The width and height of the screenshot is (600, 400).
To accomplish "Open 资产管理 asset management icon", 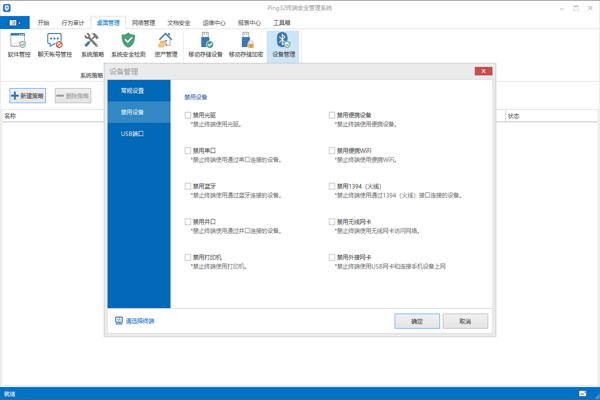I will (x=165, y=43).
